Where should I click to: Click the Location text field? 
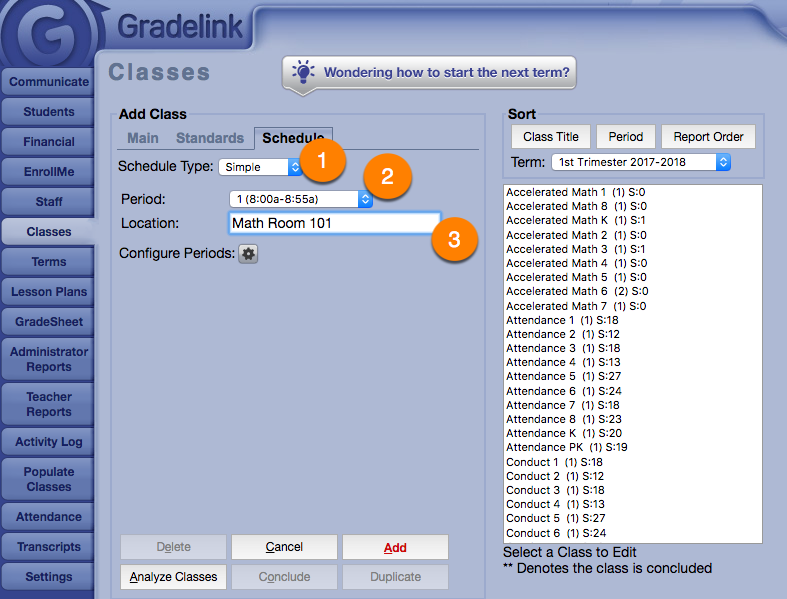[x=334, y=223]
